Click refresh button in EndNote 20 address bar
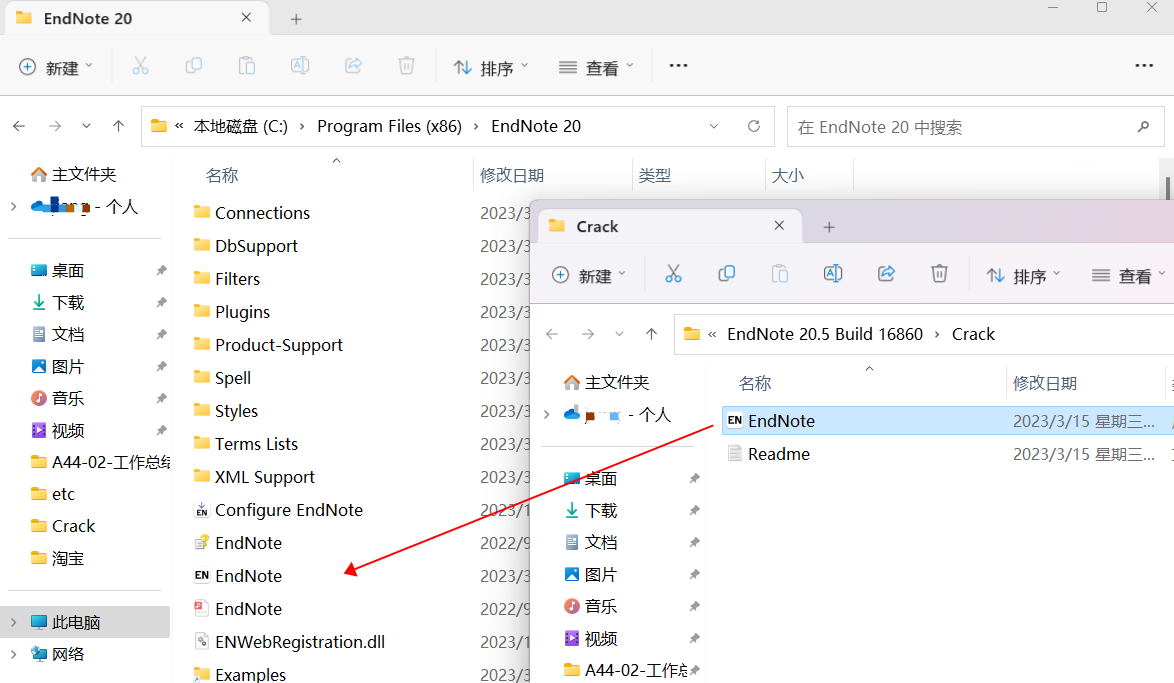Image resolution: width=1174 pixels, height=683 pixels. tap(754, 127)
